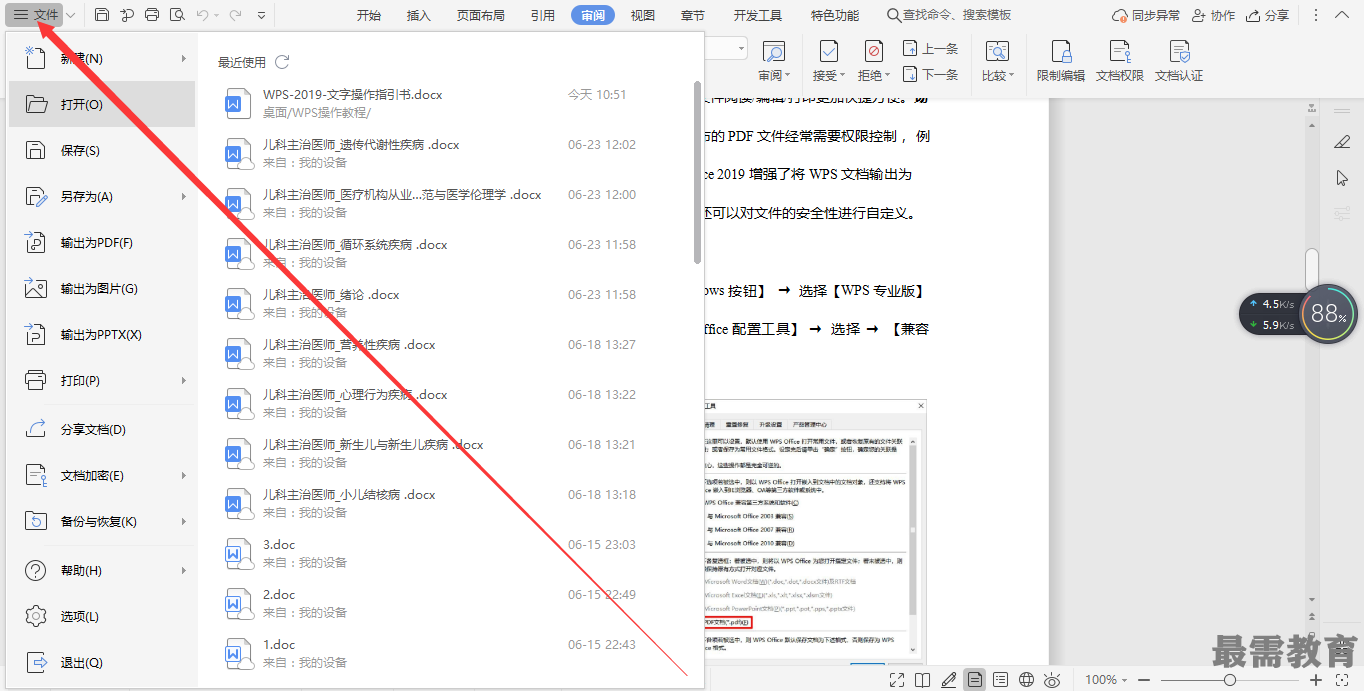Open the 特色功能 tab
This screenshot has width=1364, height=691.
(x=835, y=15)
